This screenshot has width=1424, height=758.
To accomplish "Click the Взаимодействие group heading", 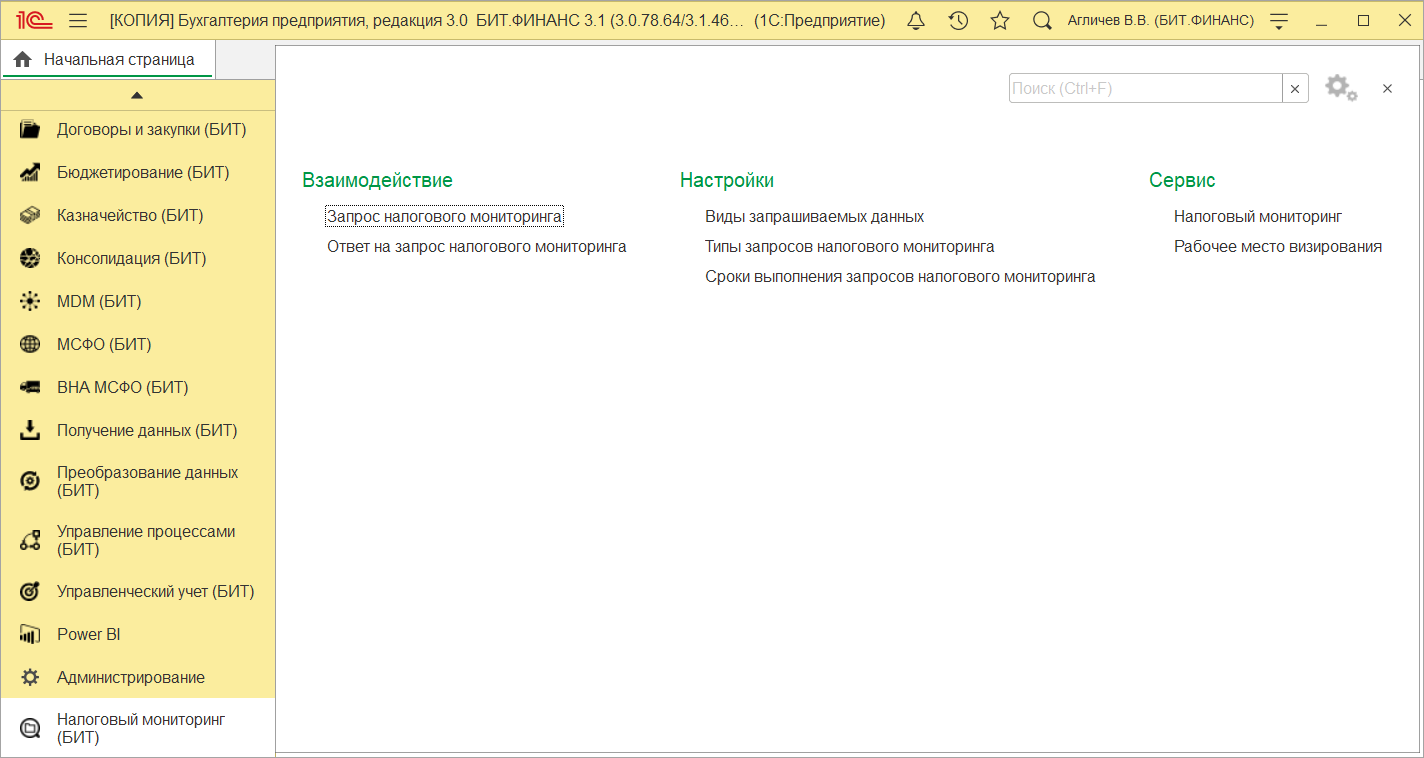I will (x=377, y=180).
